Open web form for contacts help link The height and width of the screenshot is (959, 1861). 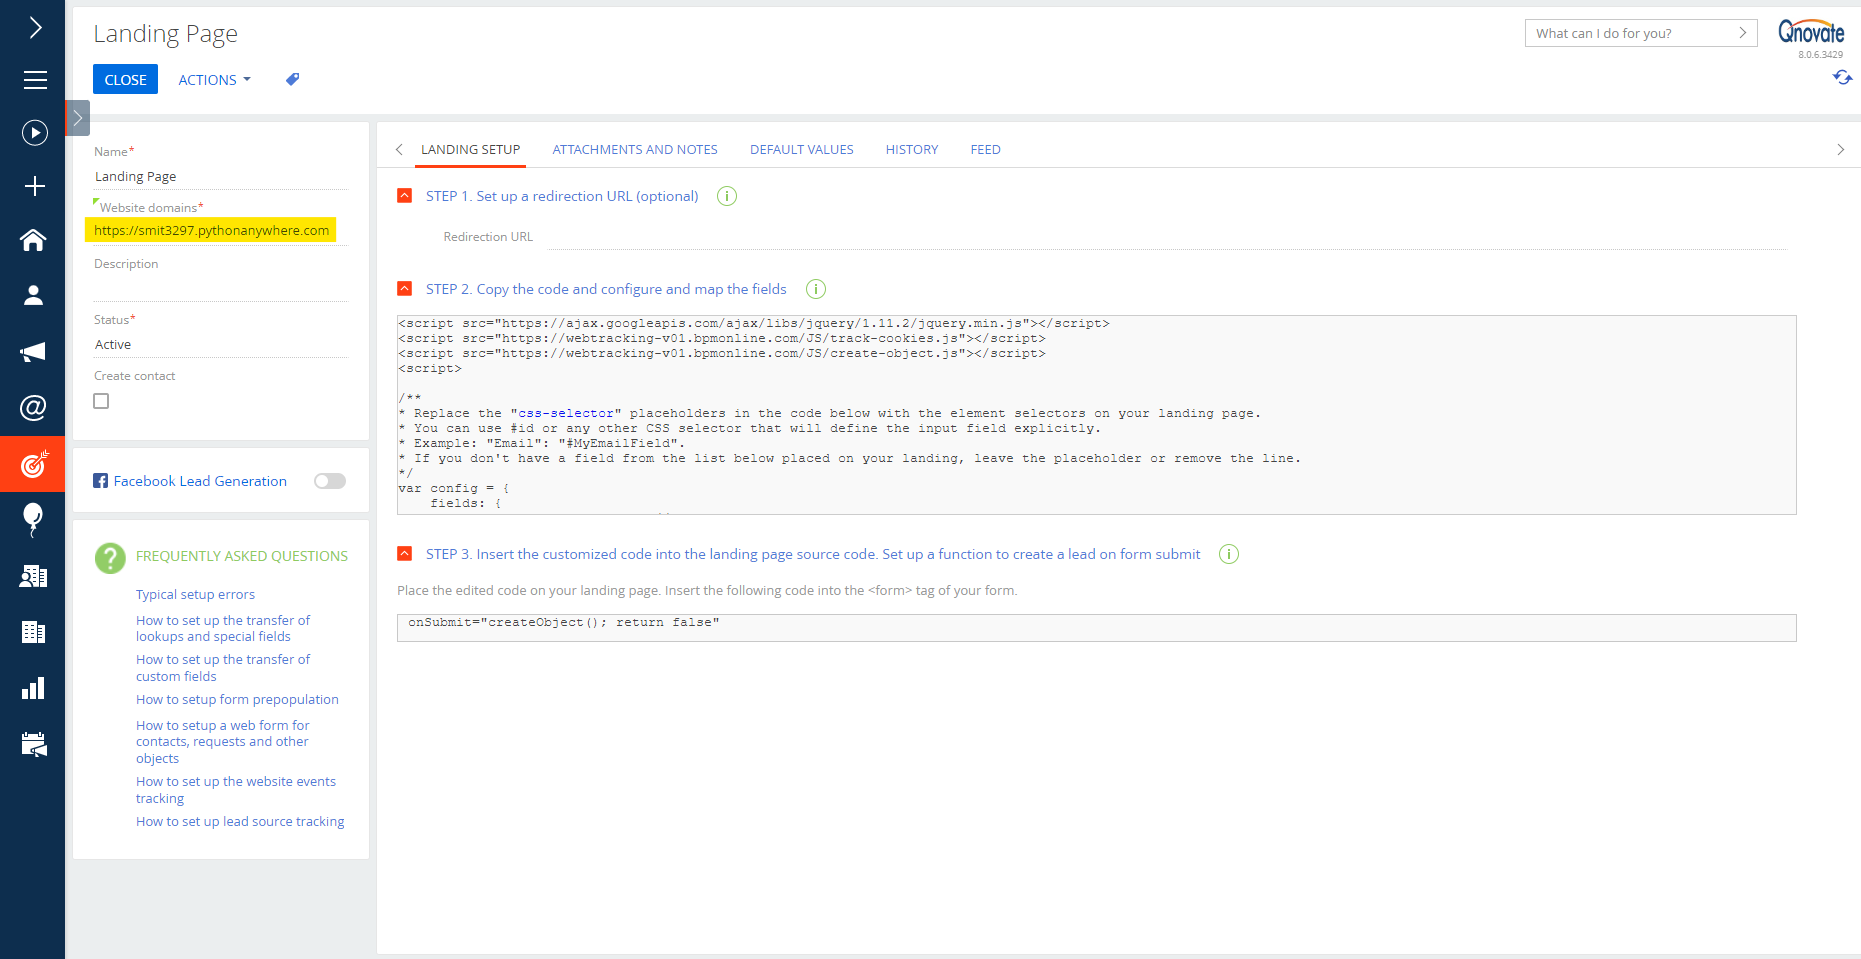coord(223,742)
